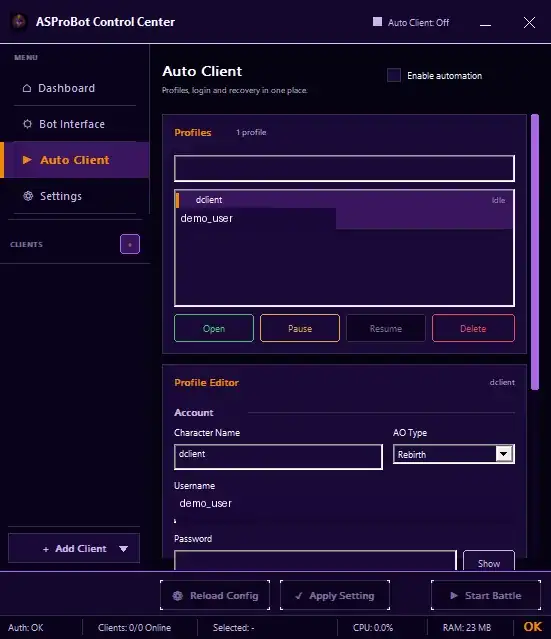551x639 pixels.
Task: Enable the automation checkbox
Action: [x=394, y=75]
